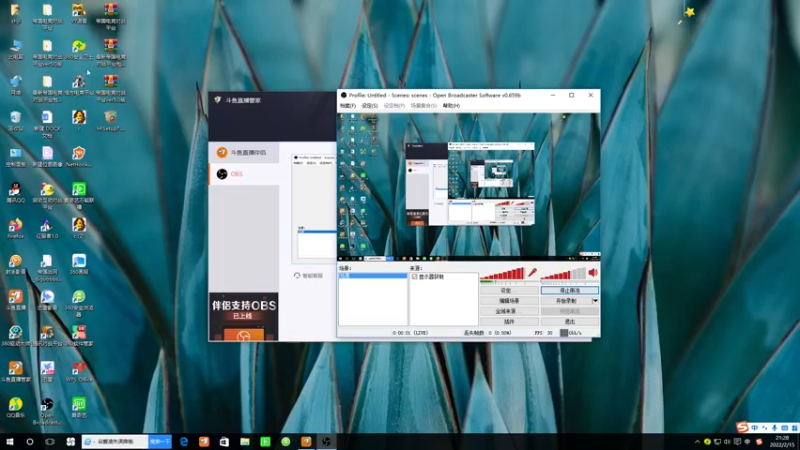Viewport: 800px width, 450px height.
Task: Click the 停止串流 stop streaming button
Action: pos(569,290)
